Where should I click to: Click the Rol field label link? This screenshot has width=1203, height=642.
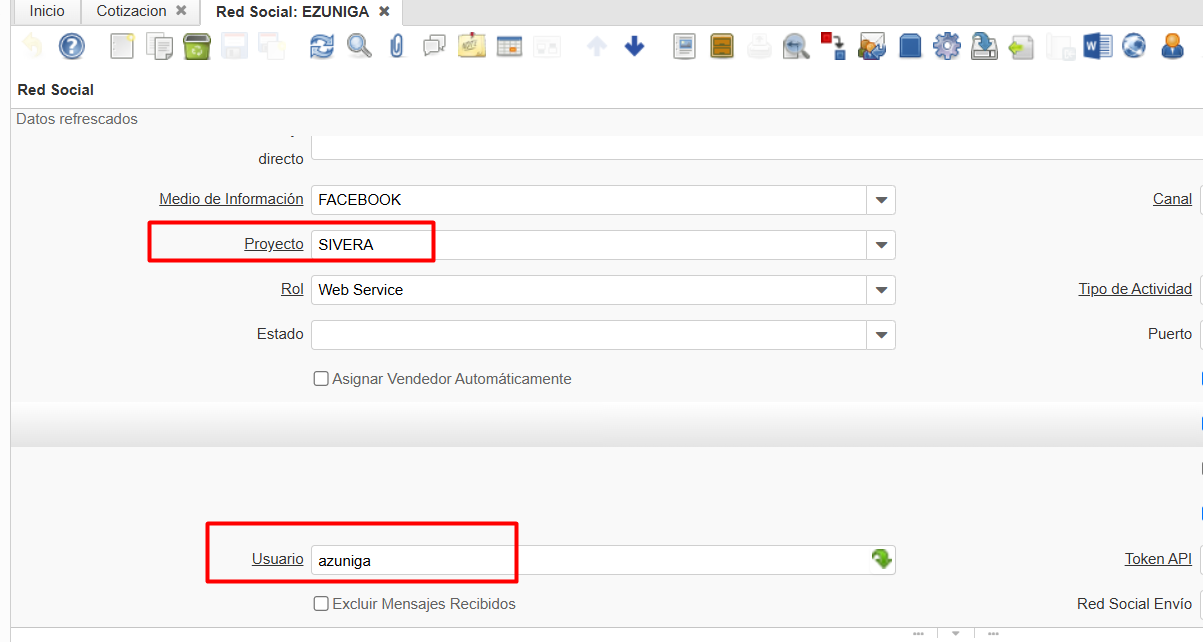(x=292, y=289)
